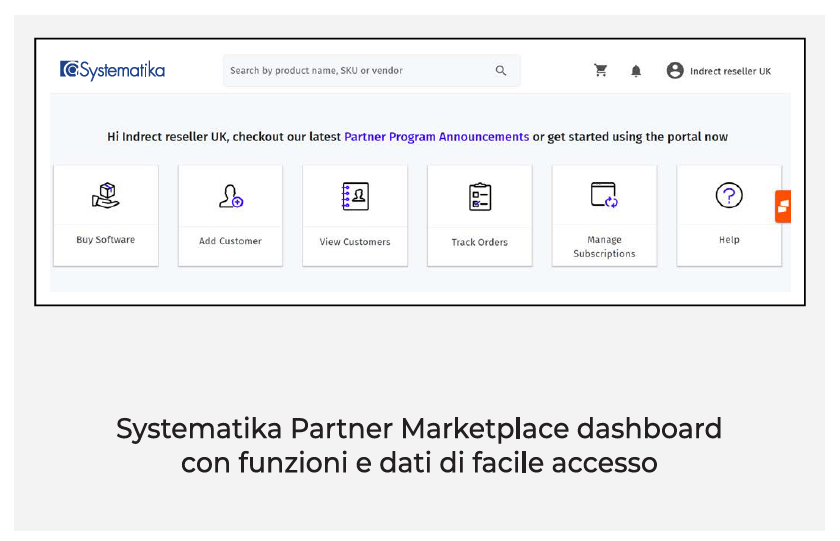Select the Track Orders tile label
The image size is (840, 541).
[x=480, y=242]
